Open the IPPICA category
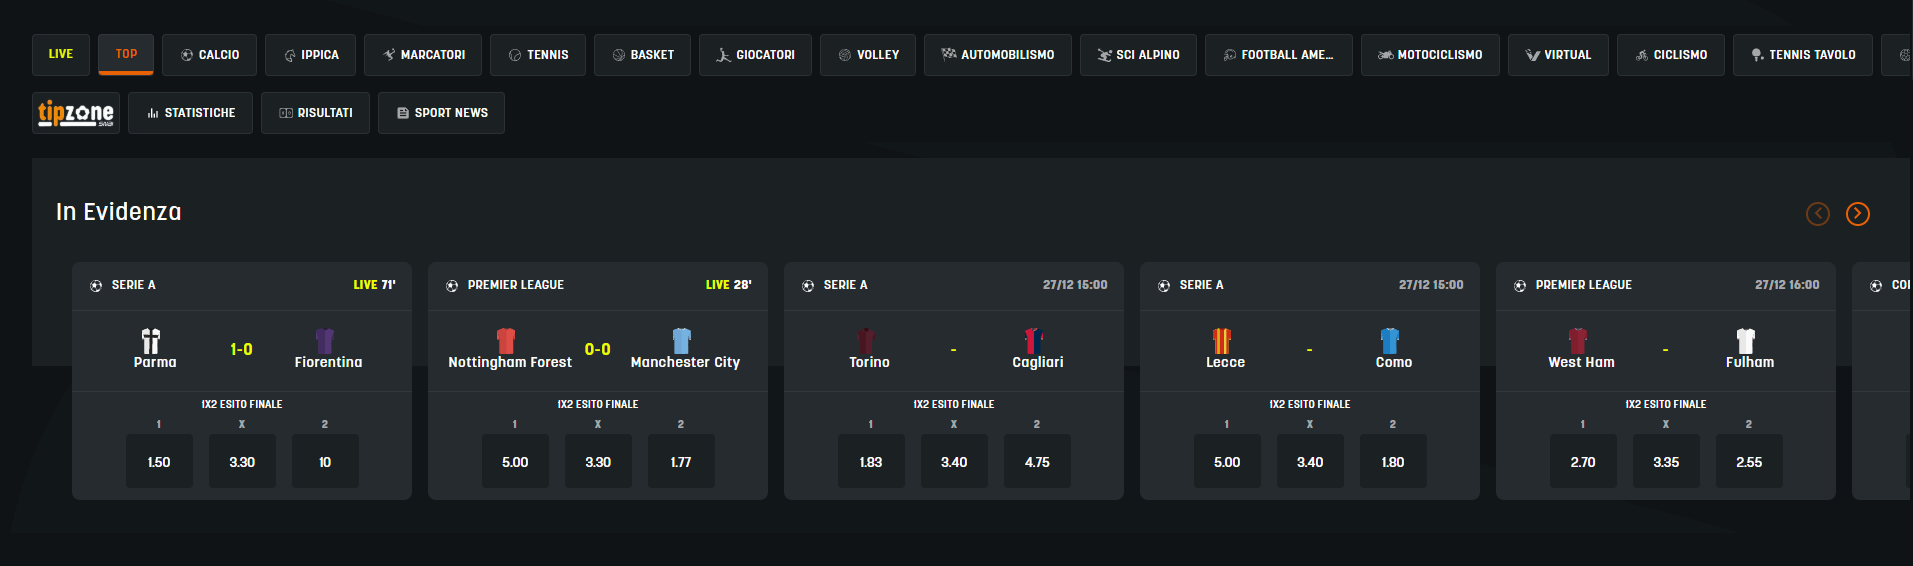The image size is (1913, 566). (x=311, y=55)
